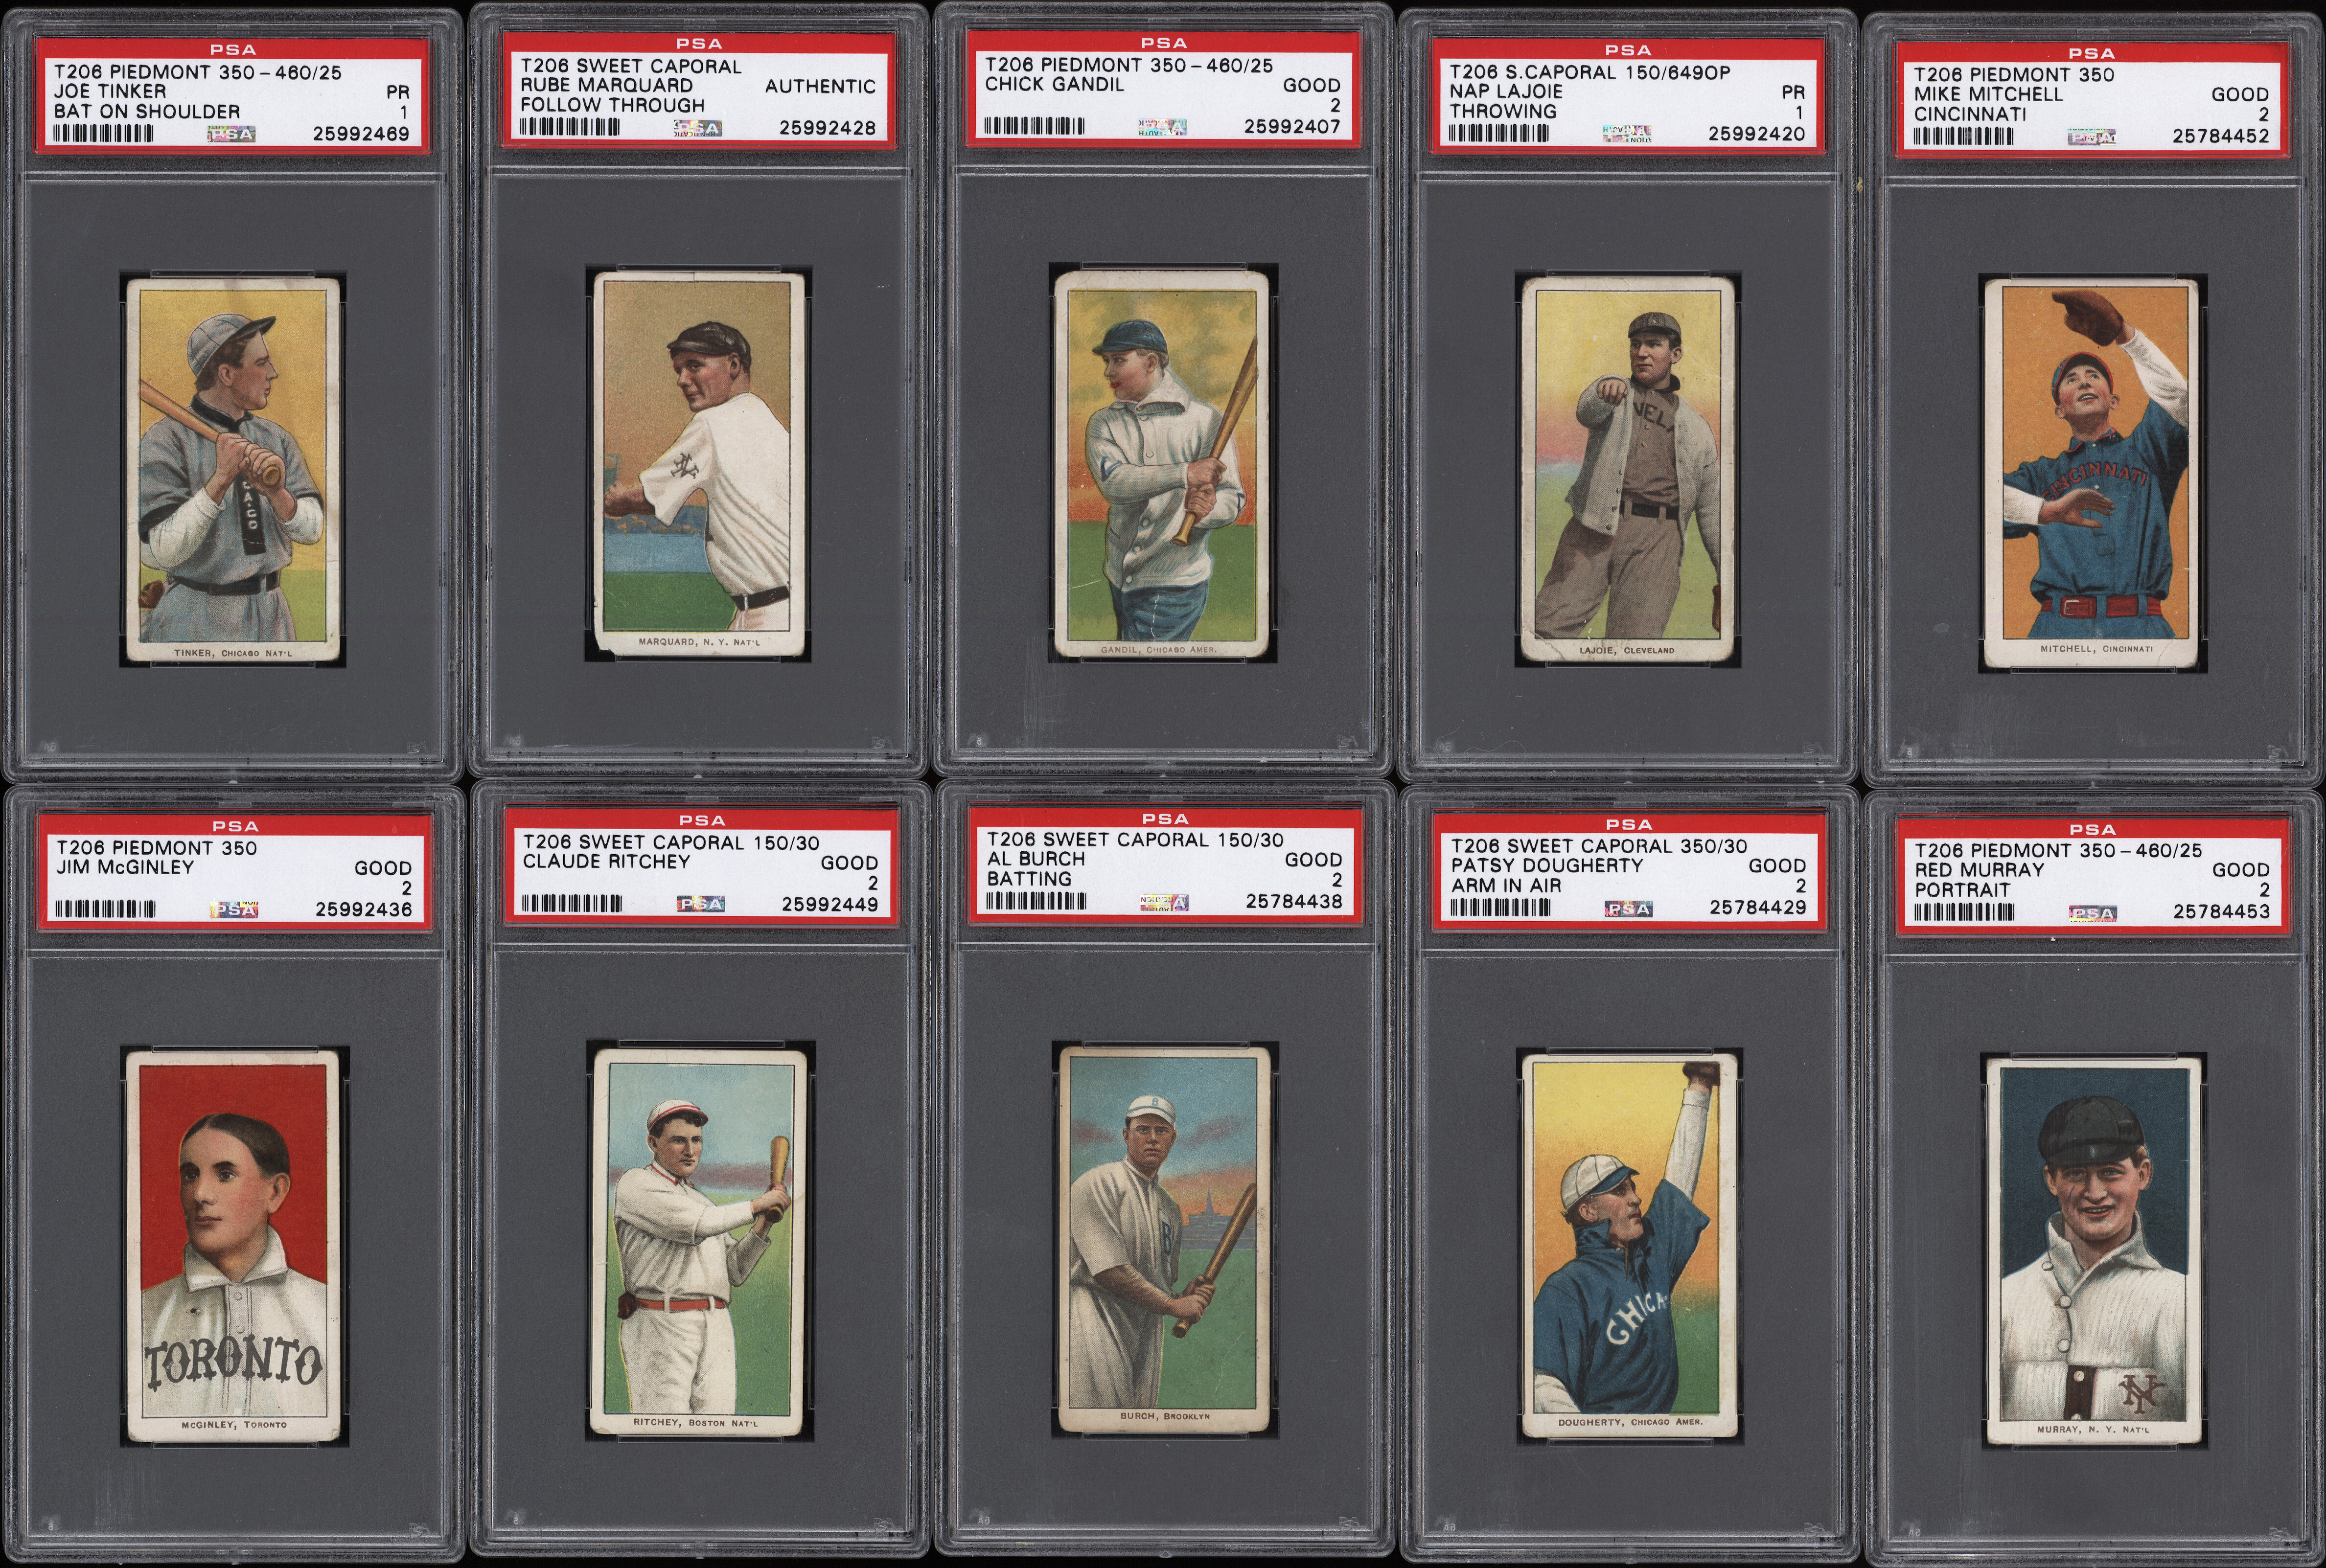2326x1568 pixels.
Task: Click 'T206 SWEET CAPORAL 350/30' text
Action: click(x=1599, y=846)
